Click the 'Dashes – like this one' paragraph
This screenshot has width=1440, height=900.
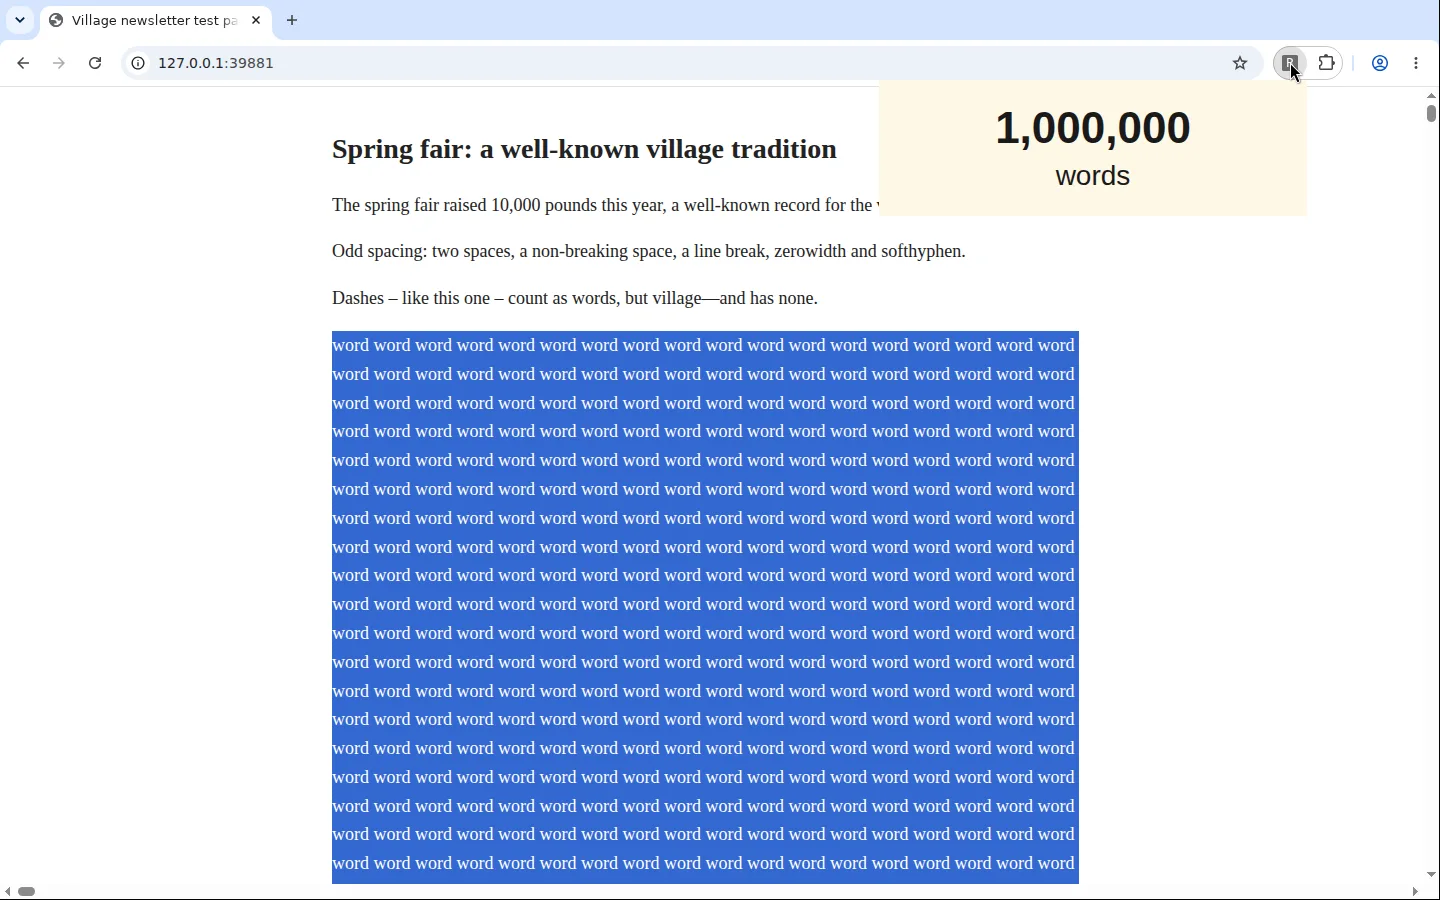[575, 298]
